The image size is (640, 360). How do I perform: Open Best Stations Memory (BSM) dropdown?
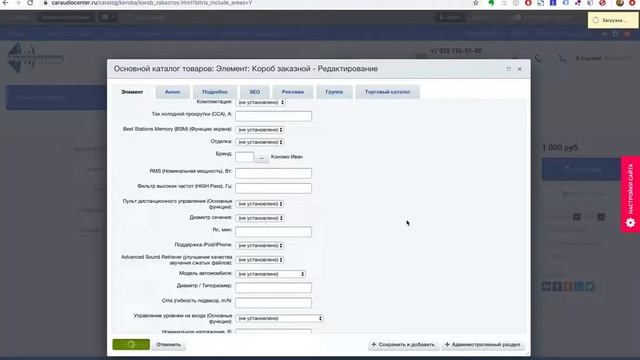(x=260, y=130)
